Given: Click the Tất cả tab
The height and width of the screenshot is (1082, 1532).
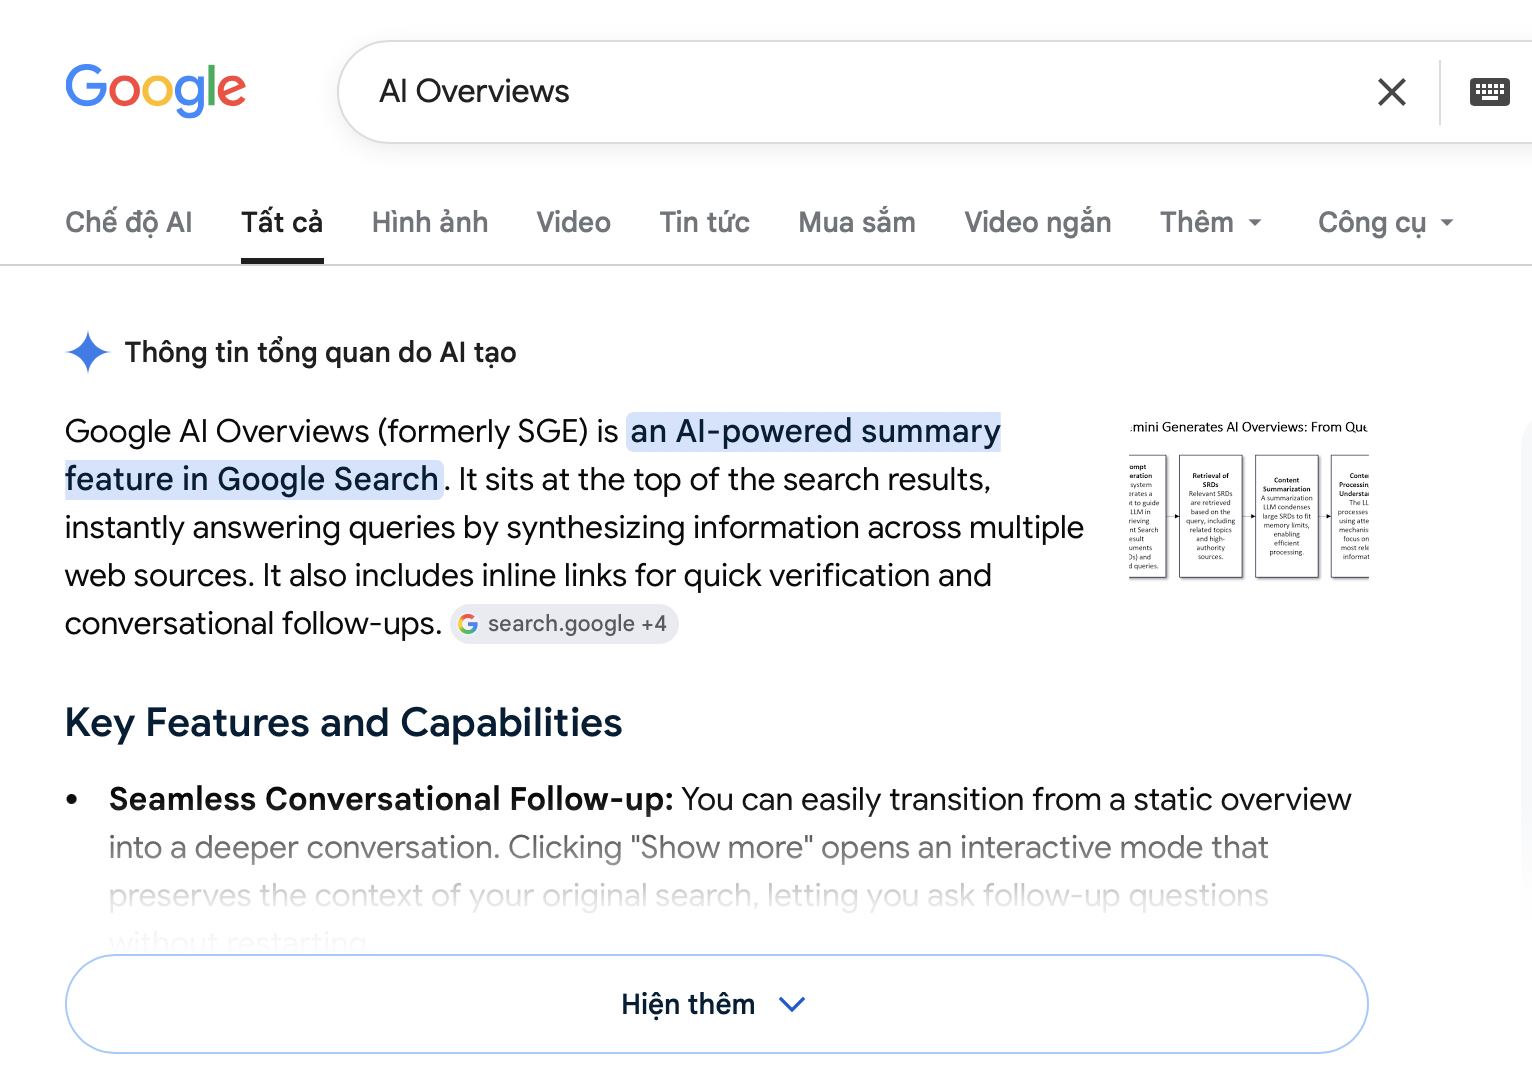Looking at the screenshot, I should [x=282, y=222].
